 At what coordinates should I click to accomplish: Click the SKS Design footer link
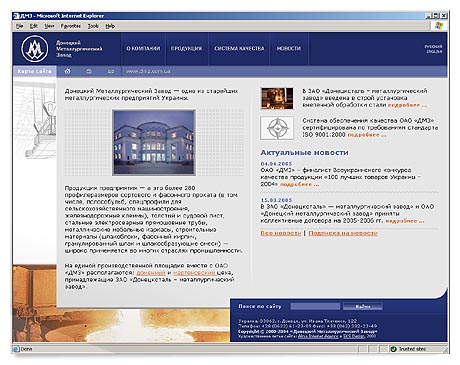[x=354, y=336]
